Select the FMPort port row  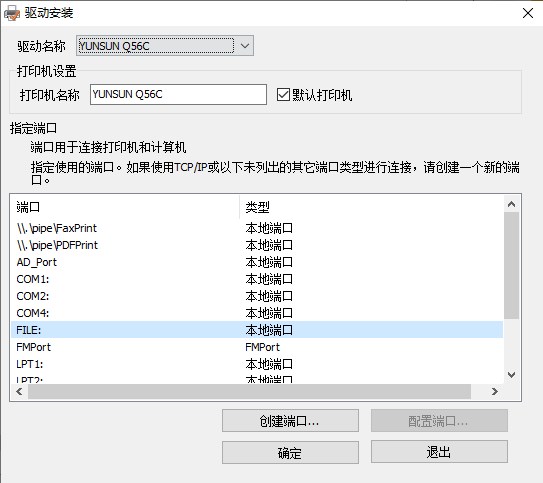tap(257, 347)
